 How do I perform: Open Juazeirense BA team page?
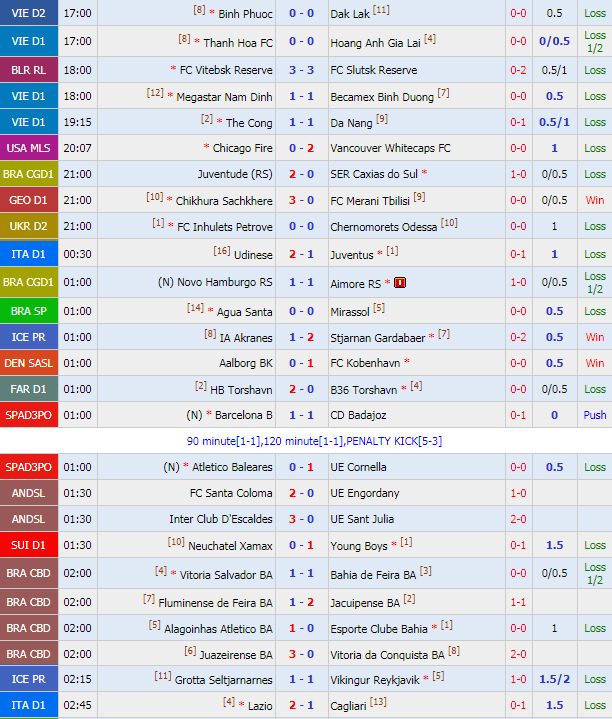coord(236,655)
